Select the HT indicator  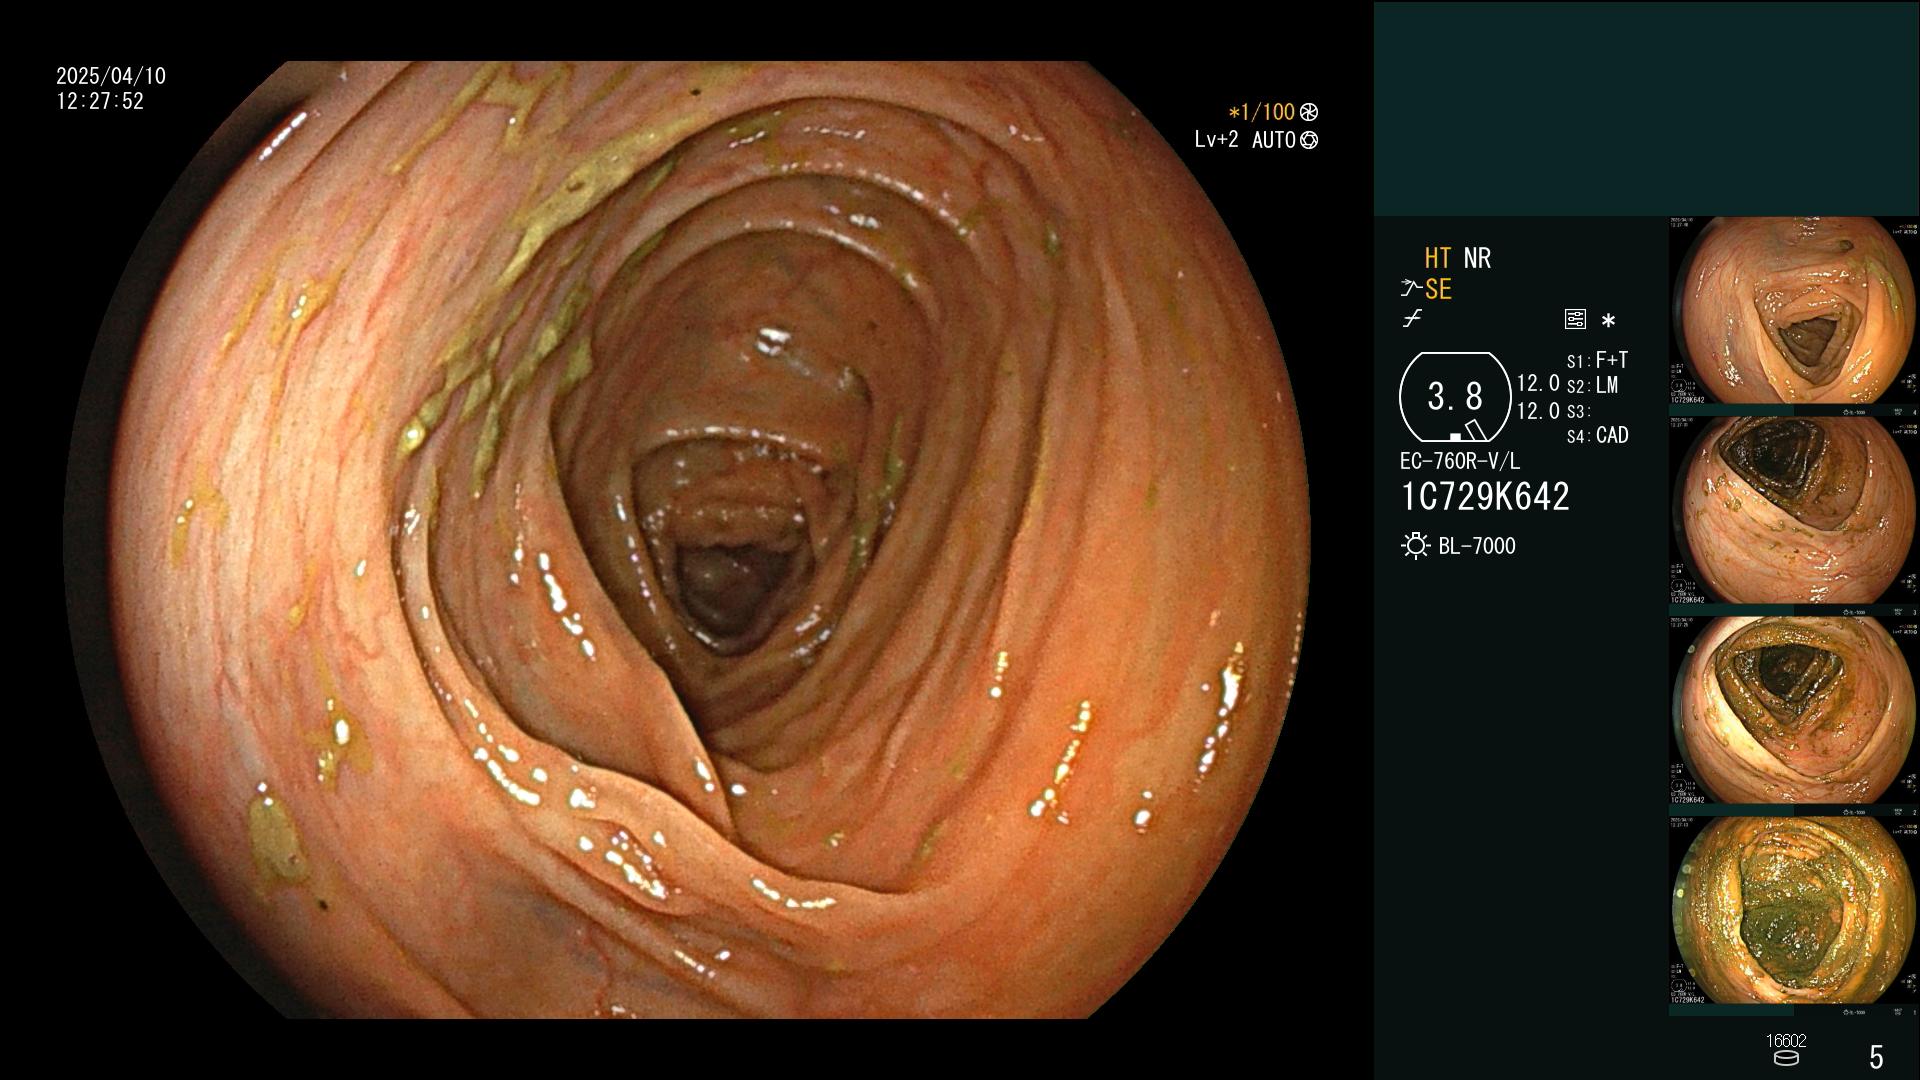pyautogui.click(x=1438, y=258)
